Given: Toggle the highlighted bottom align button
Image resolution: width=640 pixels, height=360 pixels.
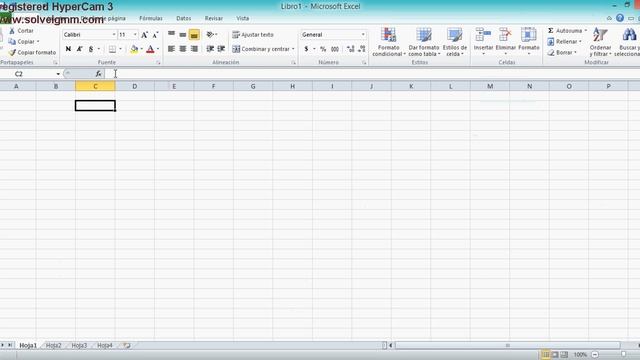Looking at the screenshot, I should click(194, 35).
